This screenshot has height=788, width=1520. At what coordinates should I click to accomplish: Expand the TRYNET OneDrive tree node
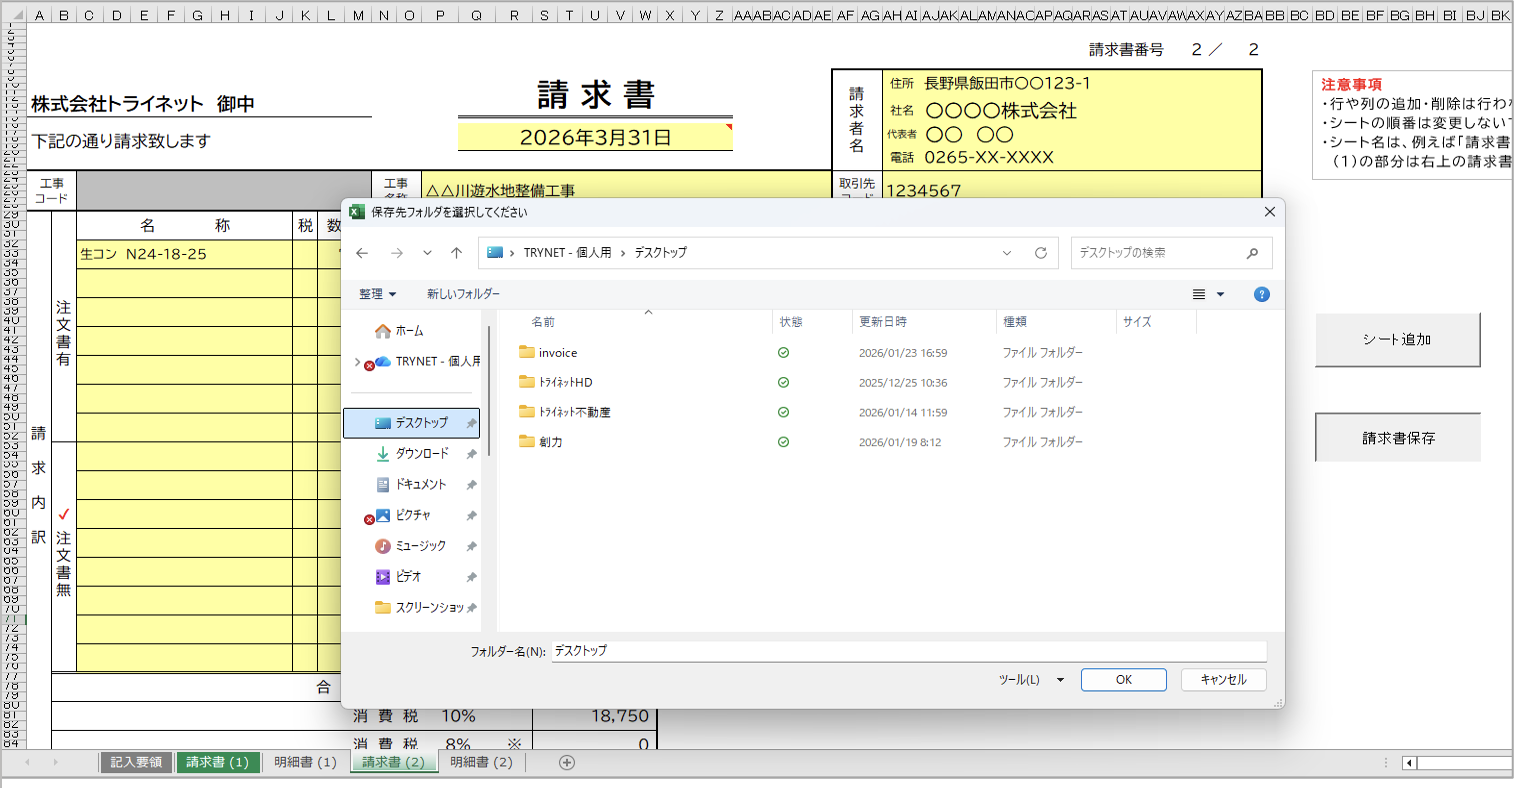pos(358,362)
